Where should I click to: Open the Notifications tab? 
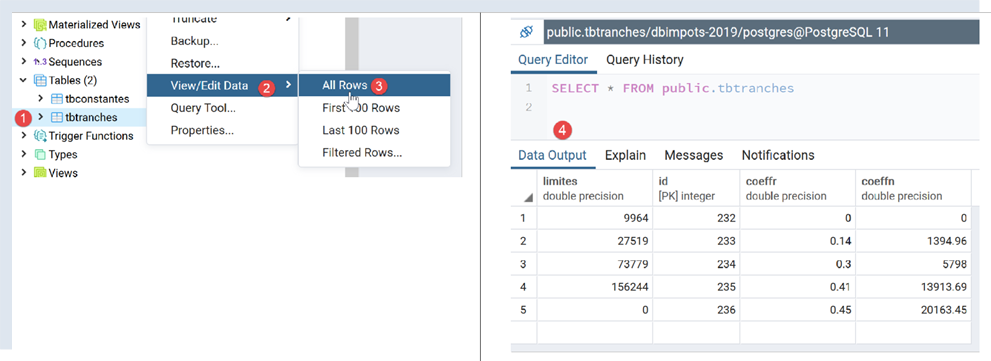tap(778, 155)
